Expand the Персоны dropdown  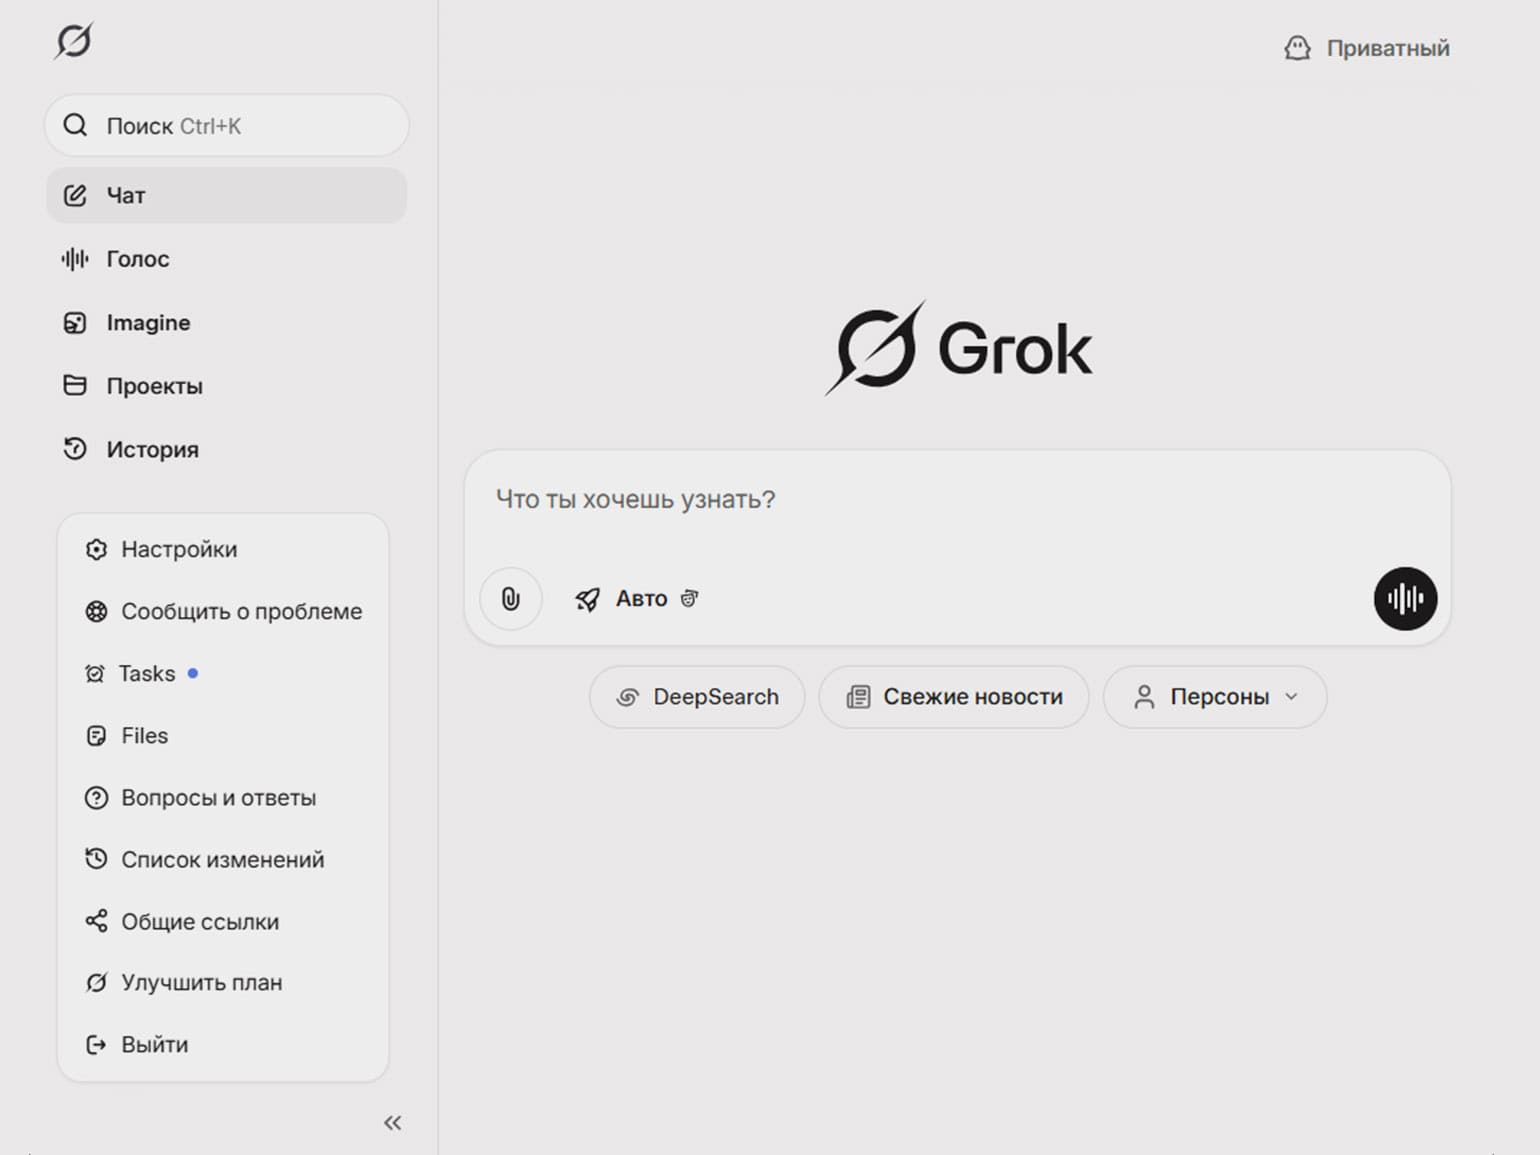[1214, 697]
